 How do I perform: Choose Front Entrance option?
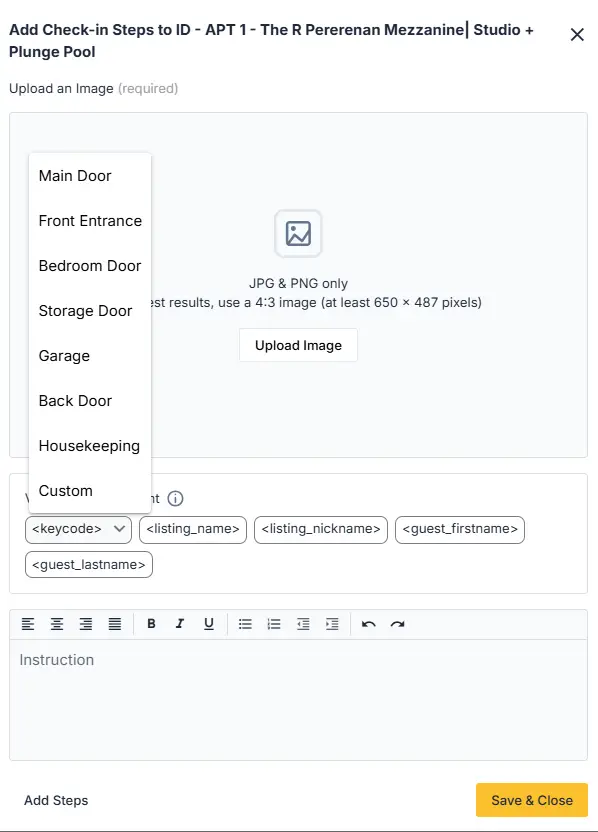[90, 221]
